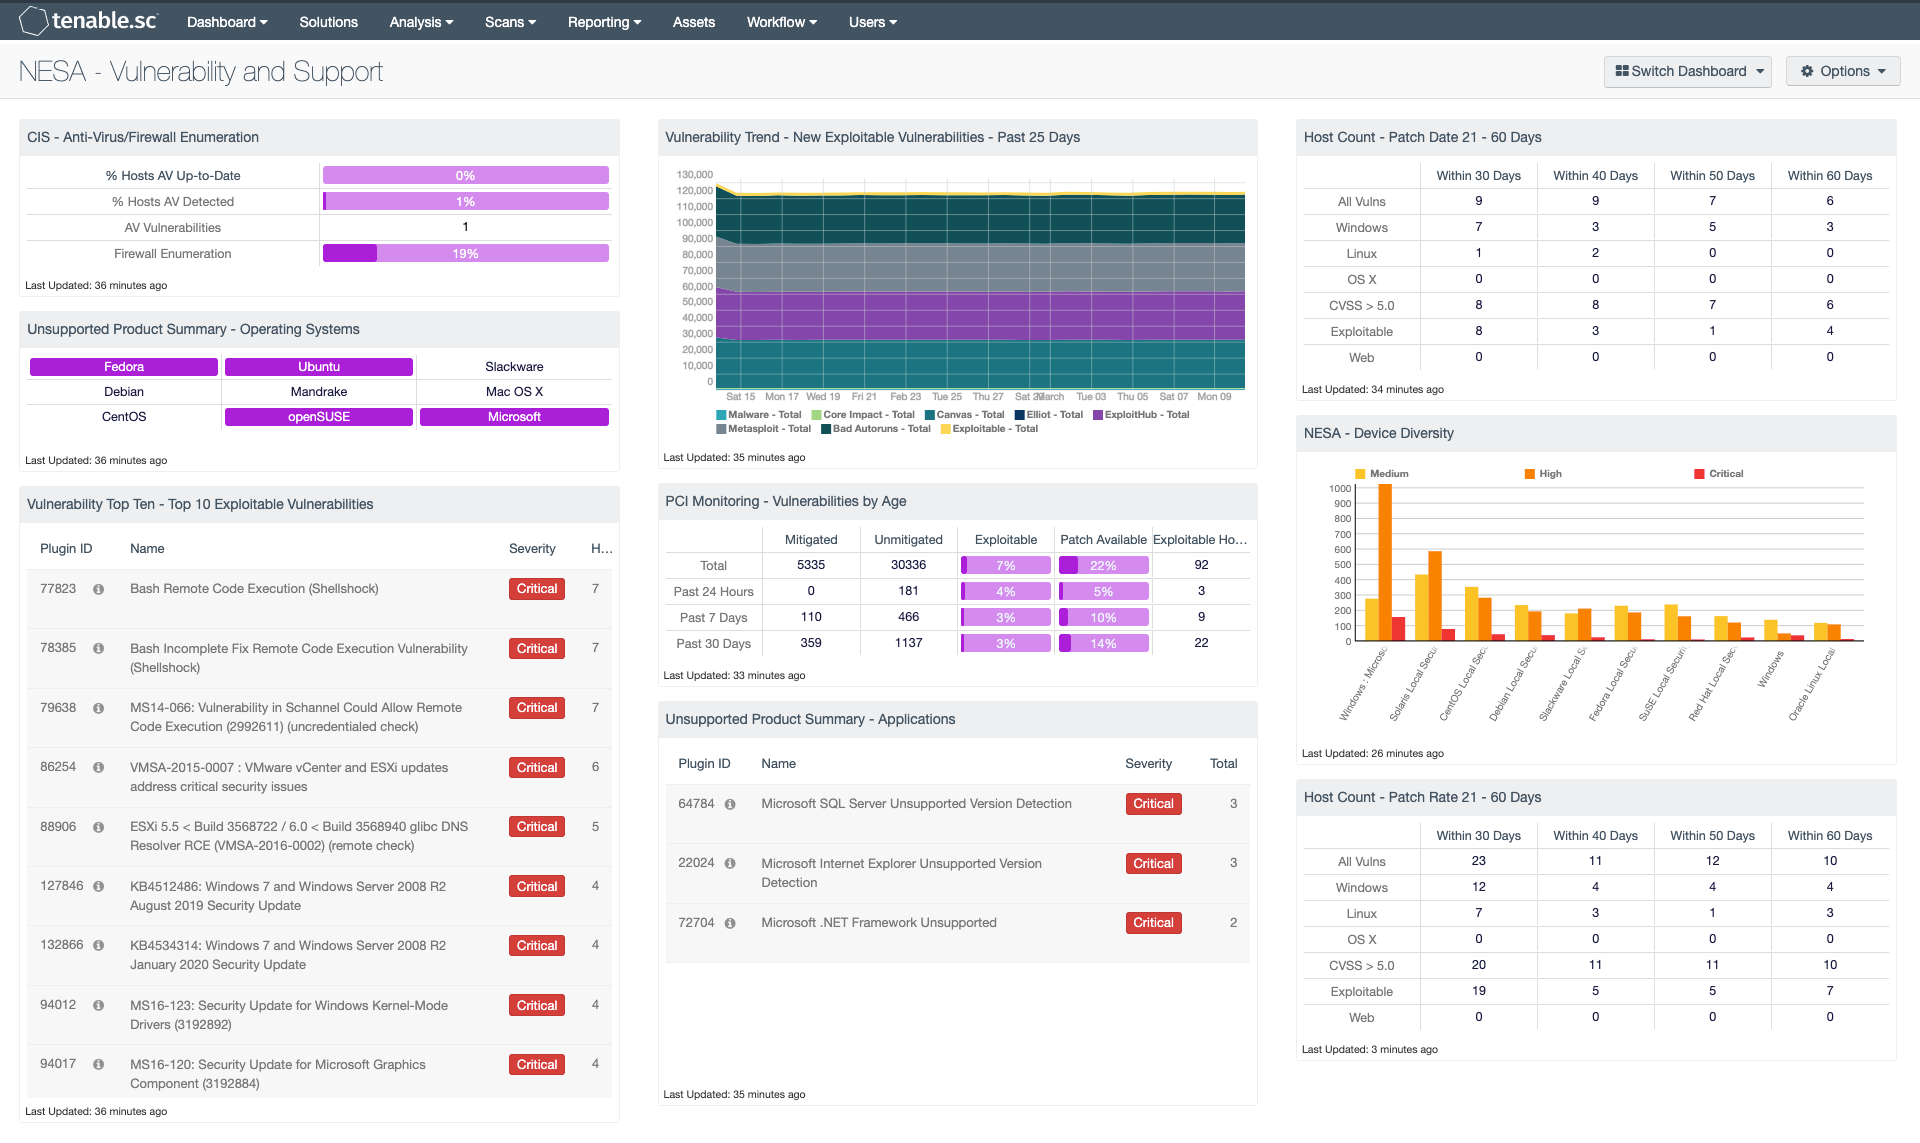Toggle Exploitable - Total legend series

[x=989, y=429]
